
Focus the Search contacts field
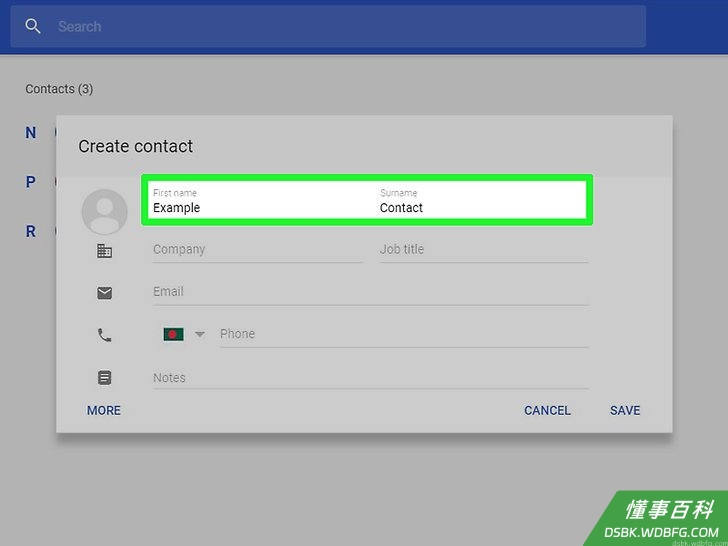328,26
